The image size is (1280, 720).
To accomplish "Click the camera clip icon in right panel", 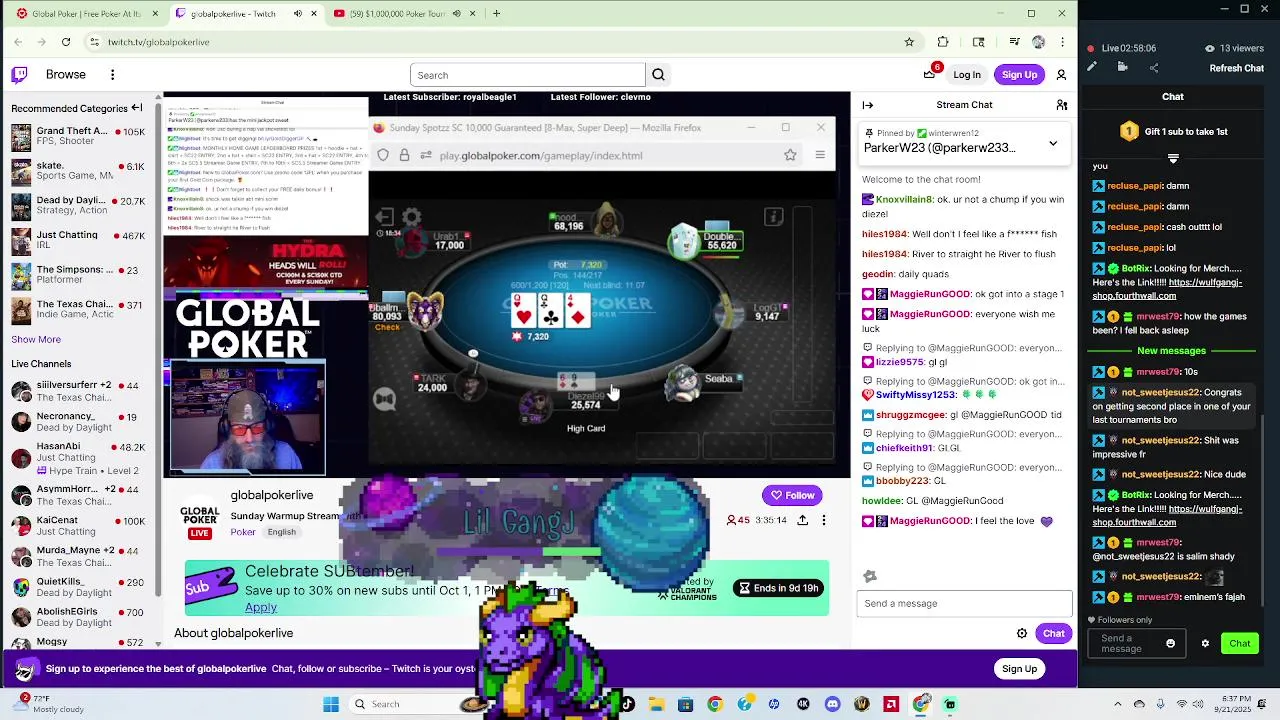I will click(x=1123, y=68).
